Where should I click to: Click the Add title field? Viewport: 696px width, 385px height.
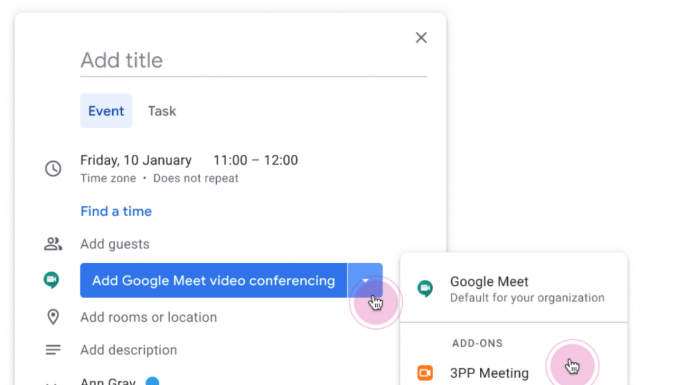tap(253, 61)
